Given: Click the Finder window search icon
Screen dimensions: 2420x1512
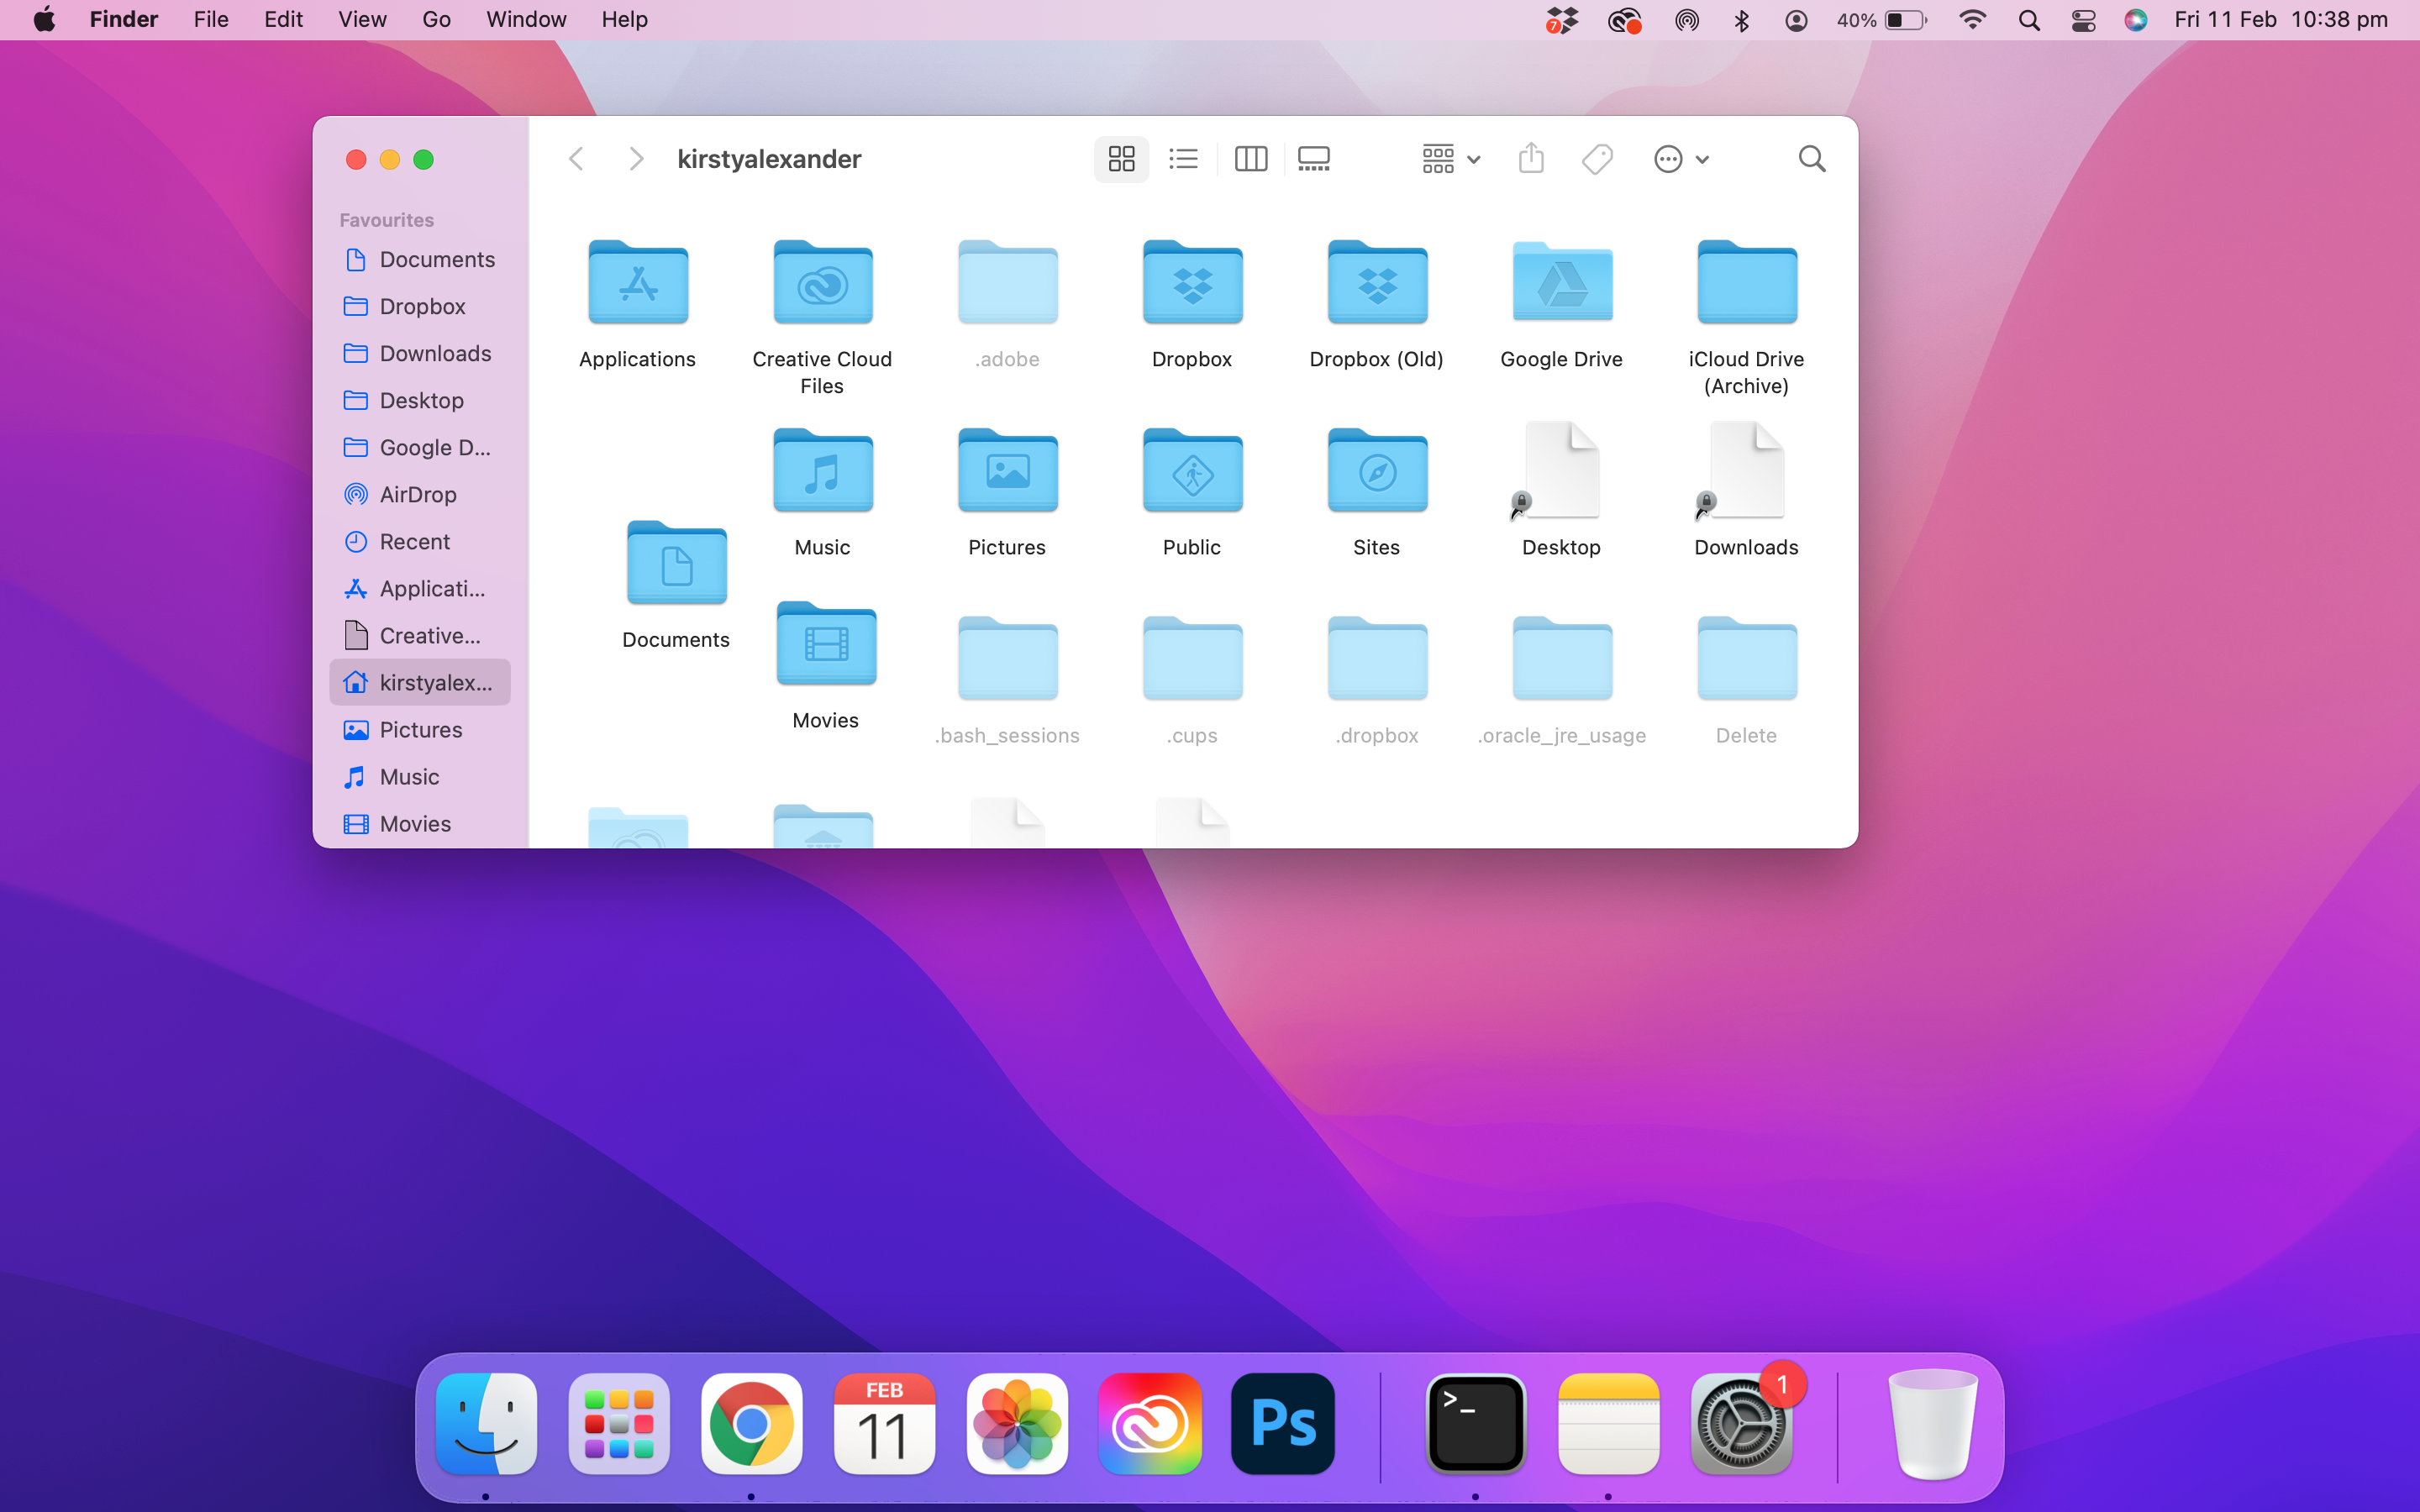Looking at the screenshot, I should tap(1811, 159).
